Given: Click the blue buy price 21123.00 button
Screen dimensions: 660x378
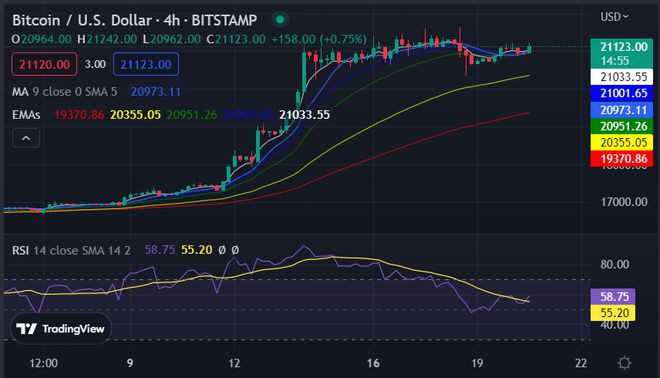Looking at the screenshot, I should point(146,64).
